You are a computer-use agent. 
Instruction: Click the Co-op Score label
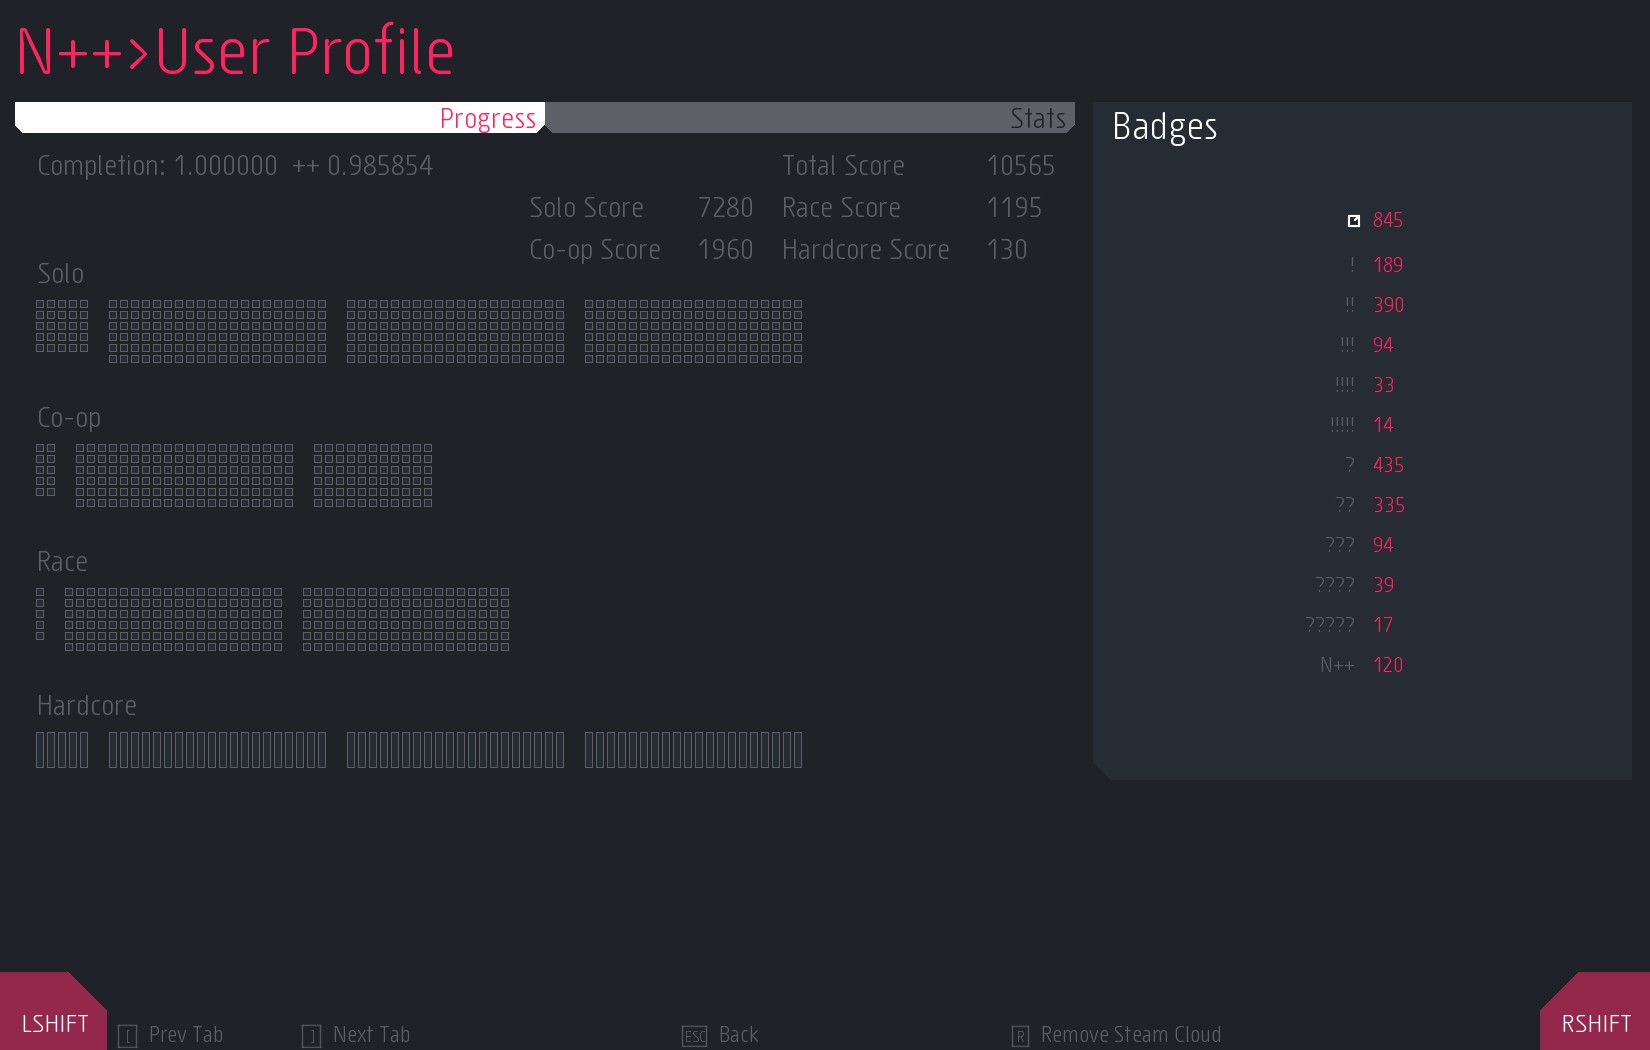[x=595, y=250]
